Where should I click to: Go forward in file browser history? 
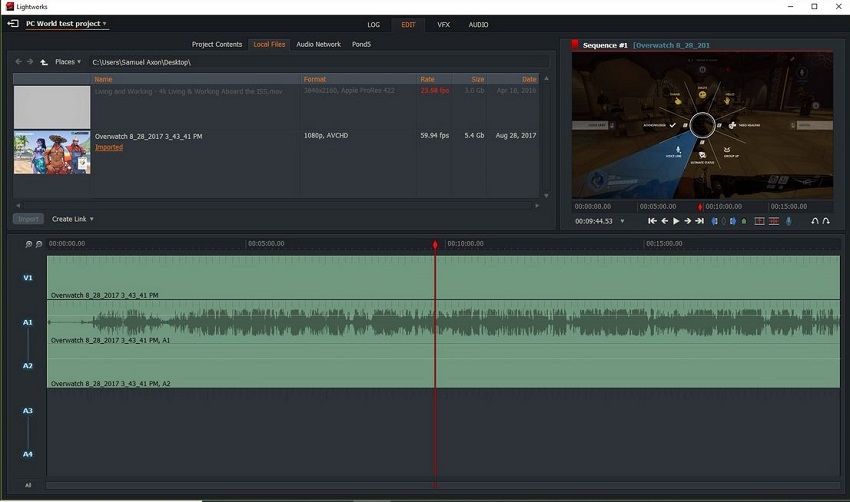(30, 62)
